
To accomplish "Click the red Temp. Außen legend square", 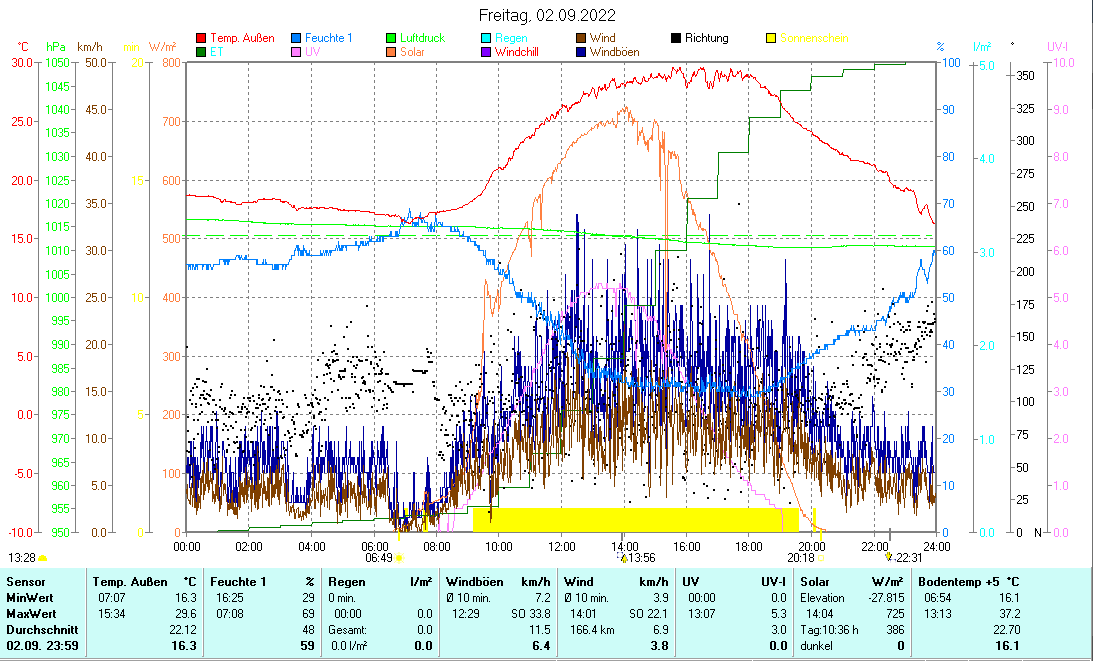I will click(201, 39).
